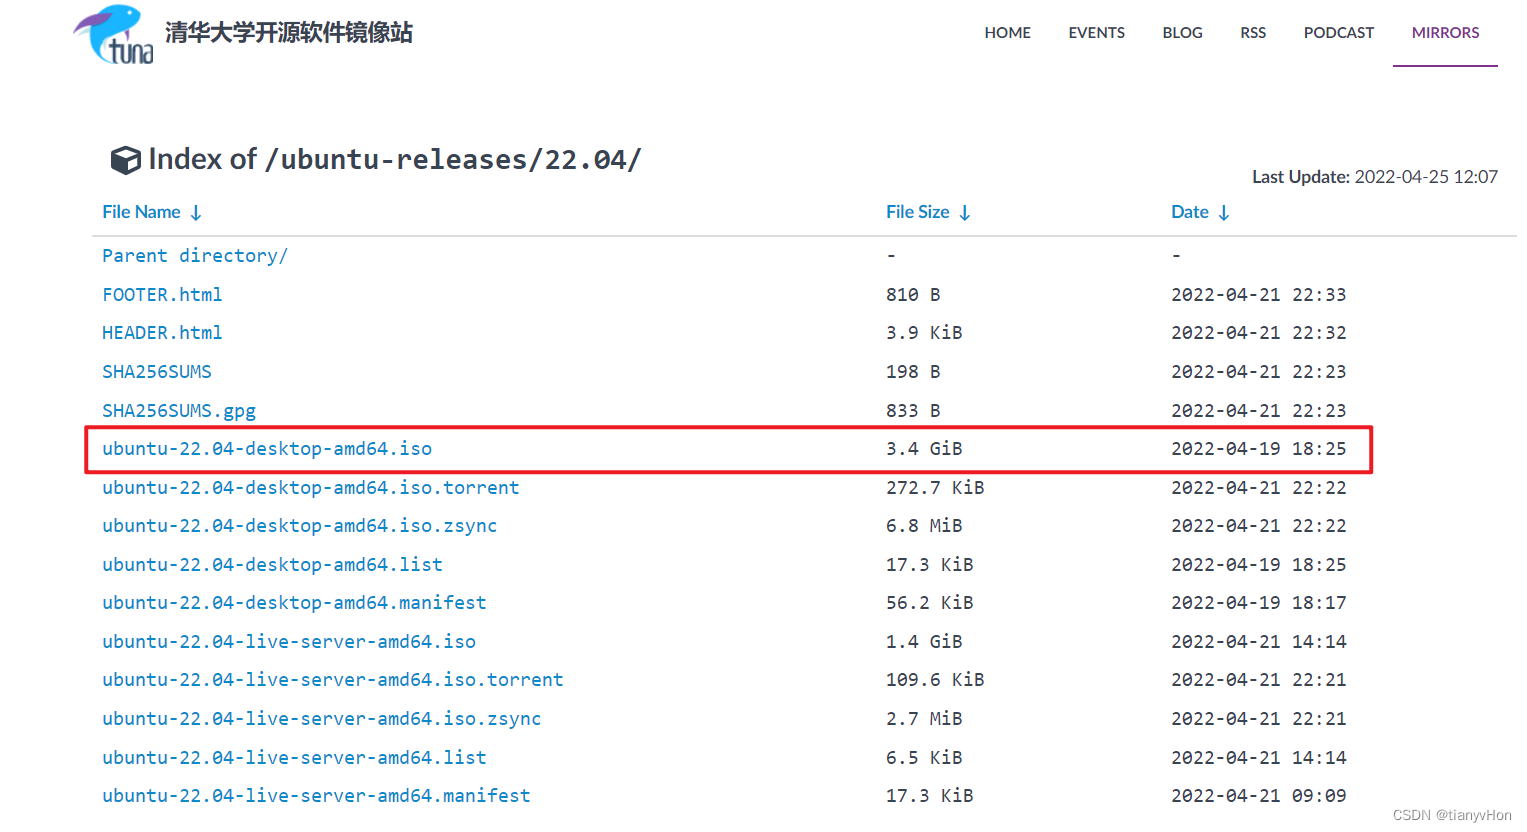Open the HOME menu item
The image size is (1527, 832).
pos(1007,33)
